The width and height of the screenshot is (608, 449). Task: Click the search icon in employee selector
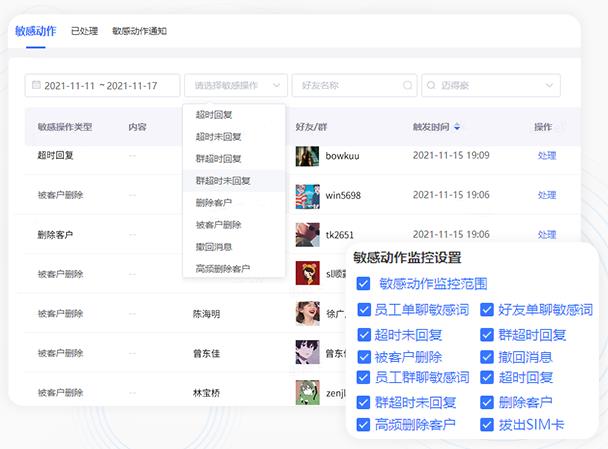(x=431, y=85)
